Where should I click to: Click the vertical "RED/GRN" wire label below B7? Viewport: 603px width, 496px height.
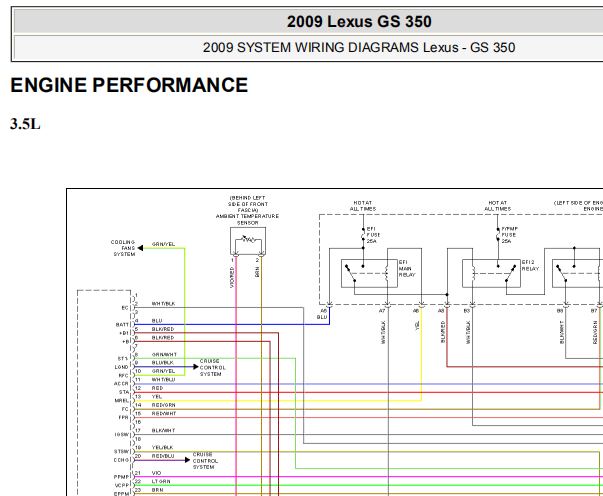[x=595, y=332]
